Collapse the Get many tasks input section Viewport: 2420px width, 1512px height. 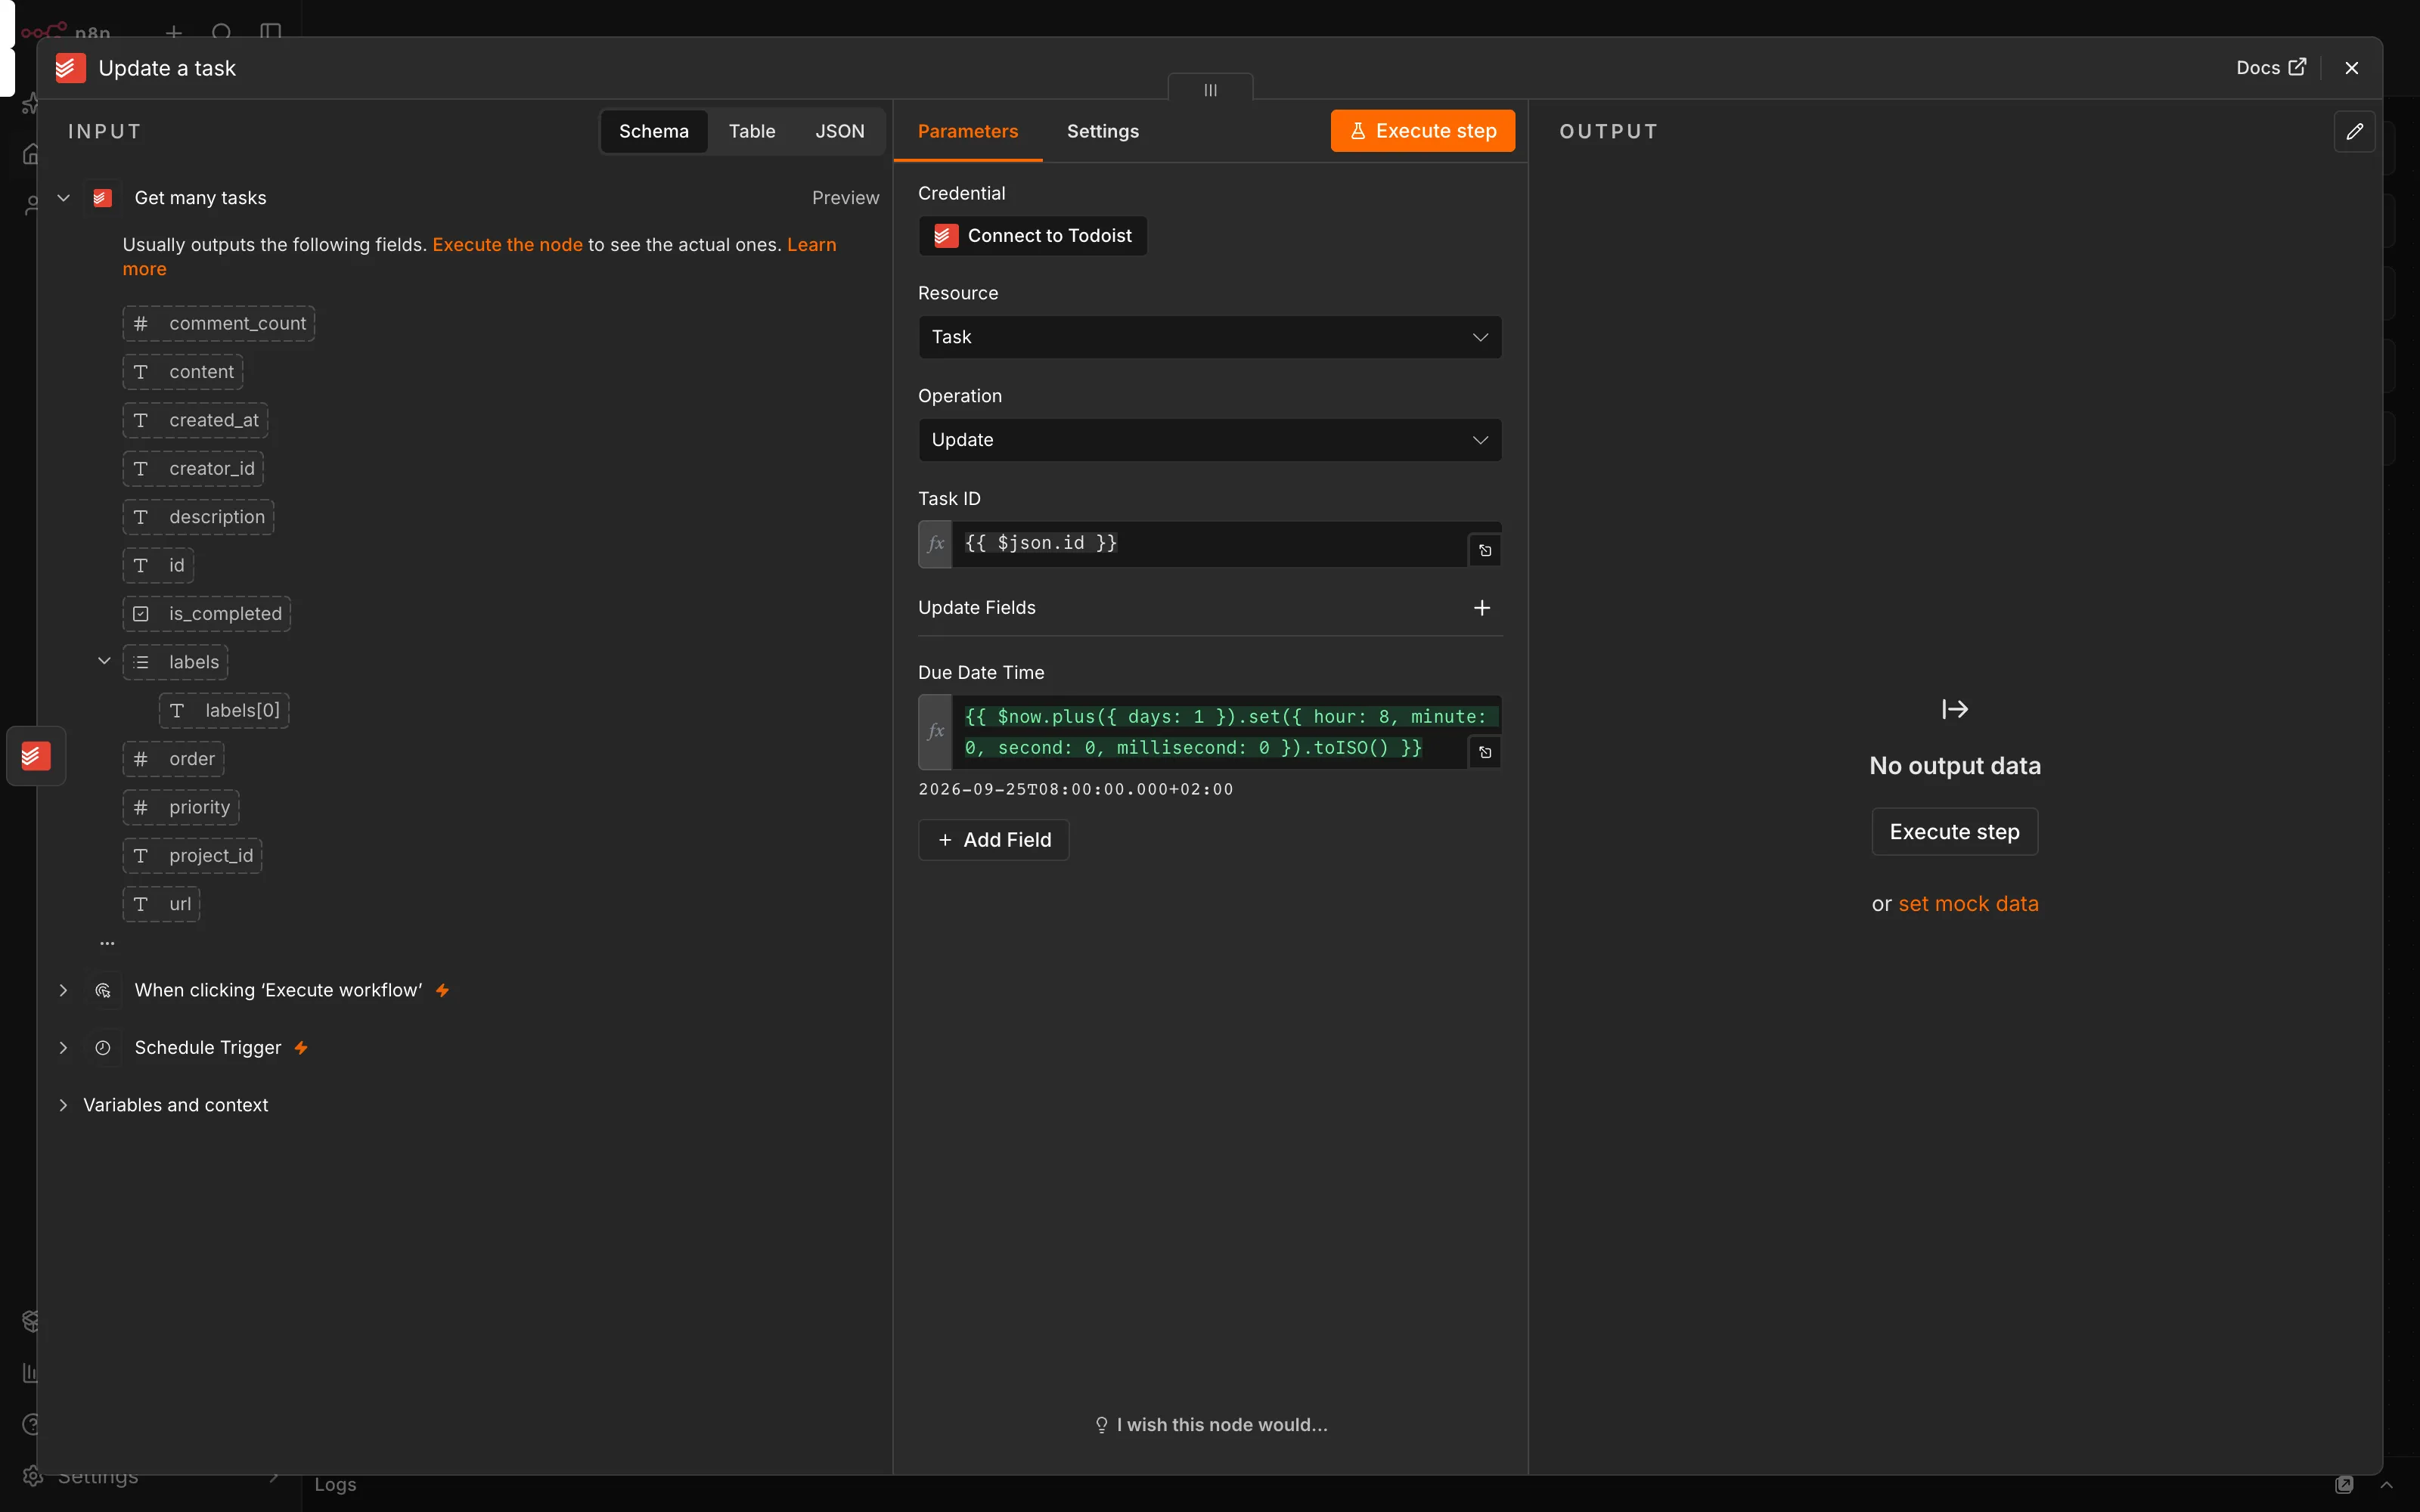tap(63, 198)
